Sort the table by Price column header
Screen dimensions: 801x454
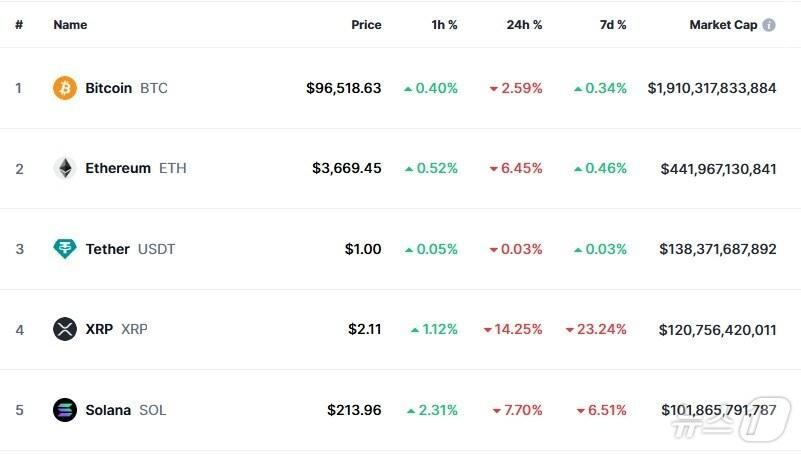click(366, 25)
